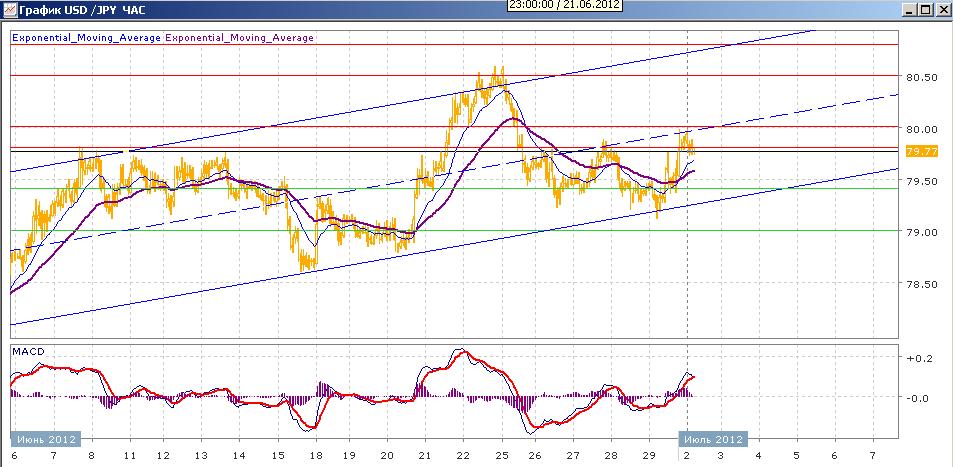Click the chart window icon in title bar
Screen dimensions: 953x467
click(9, 9)
